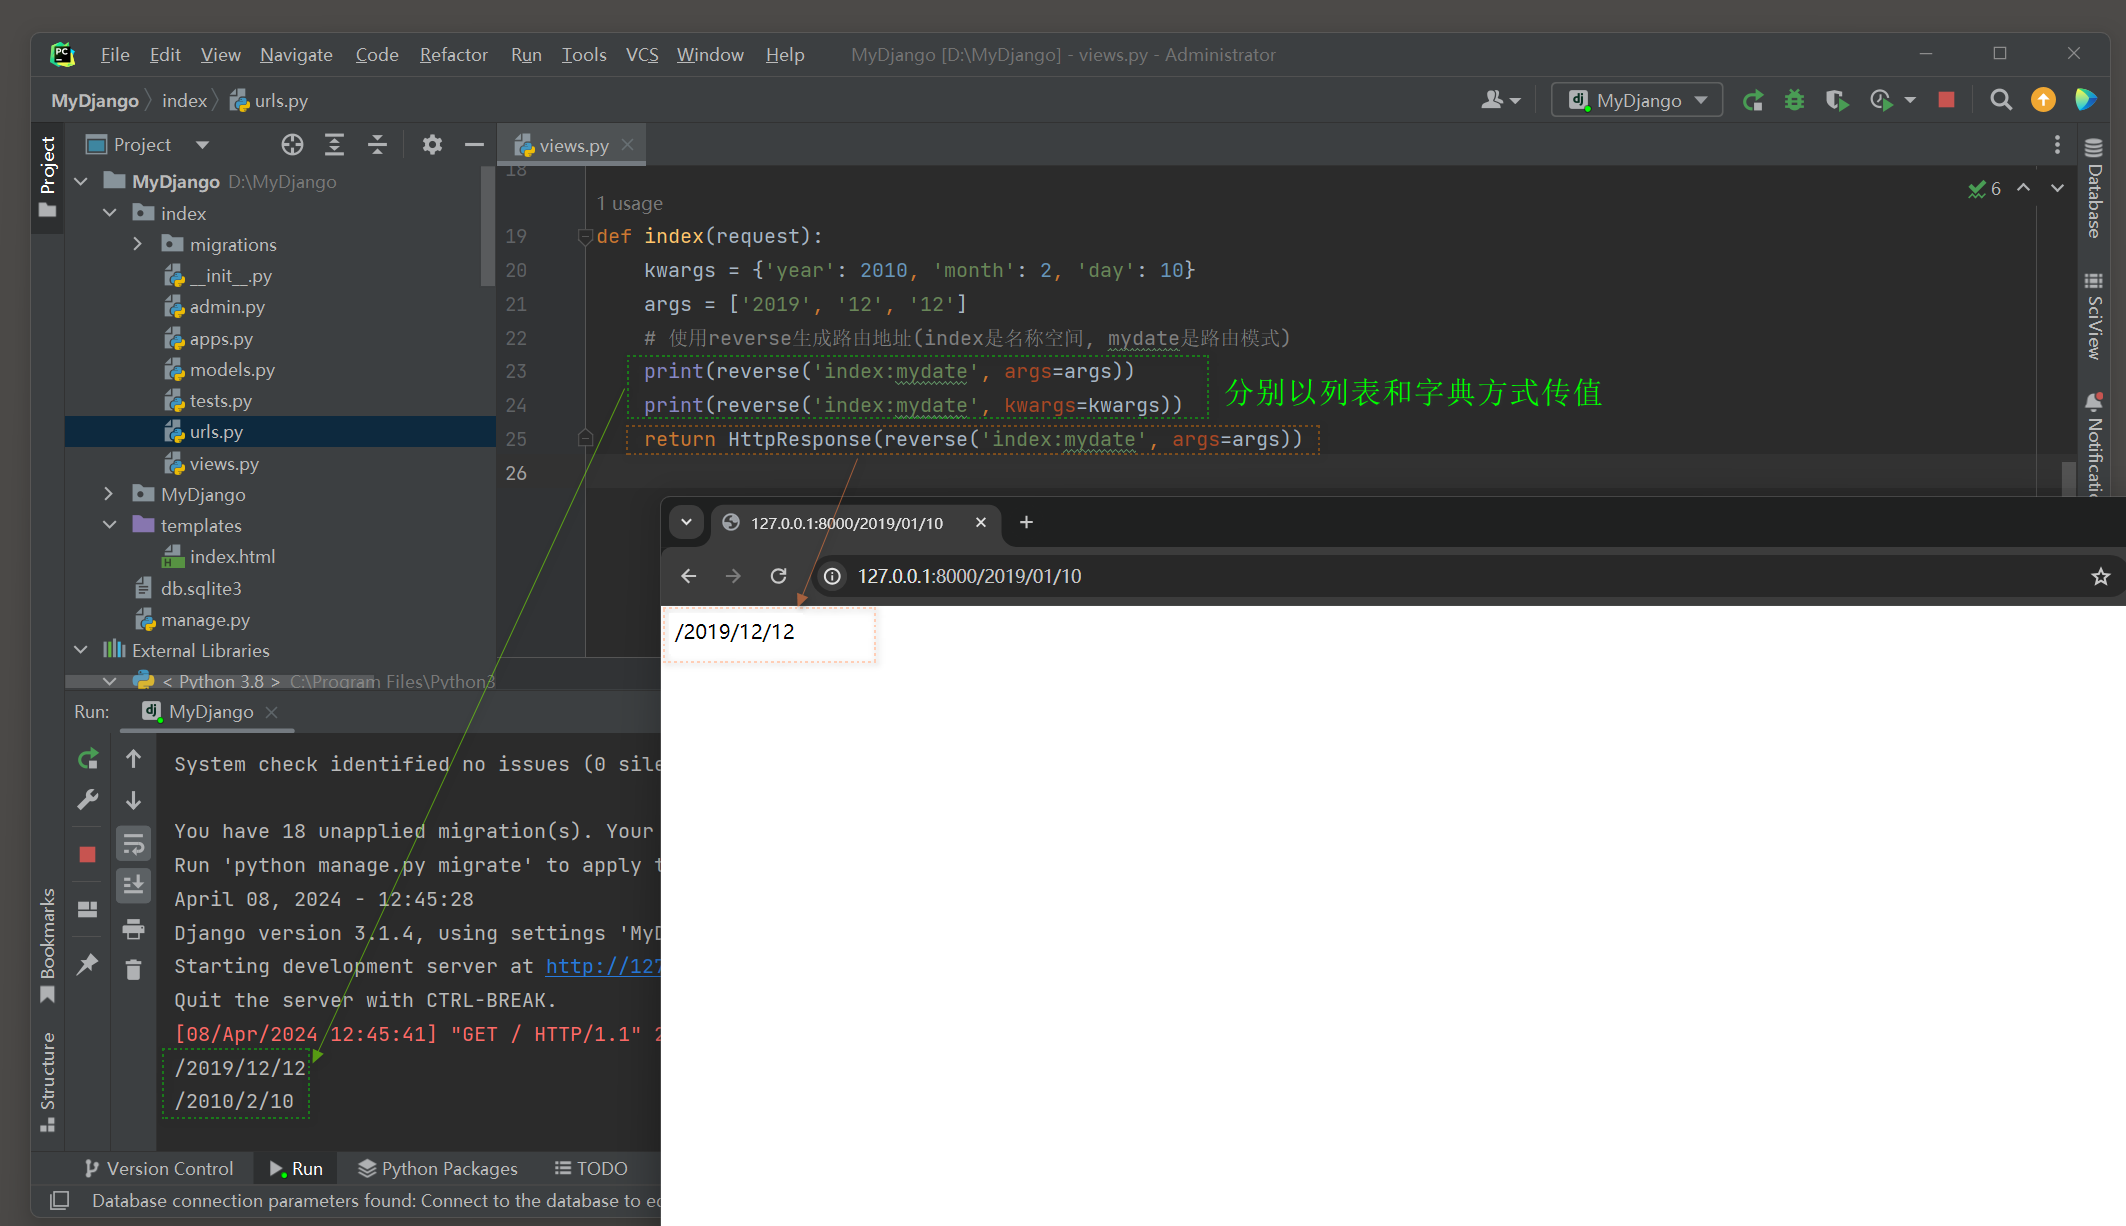Open the browser tab search dropdown
The height and width of the screenshot is (1226, 2126).
(687, 522)
